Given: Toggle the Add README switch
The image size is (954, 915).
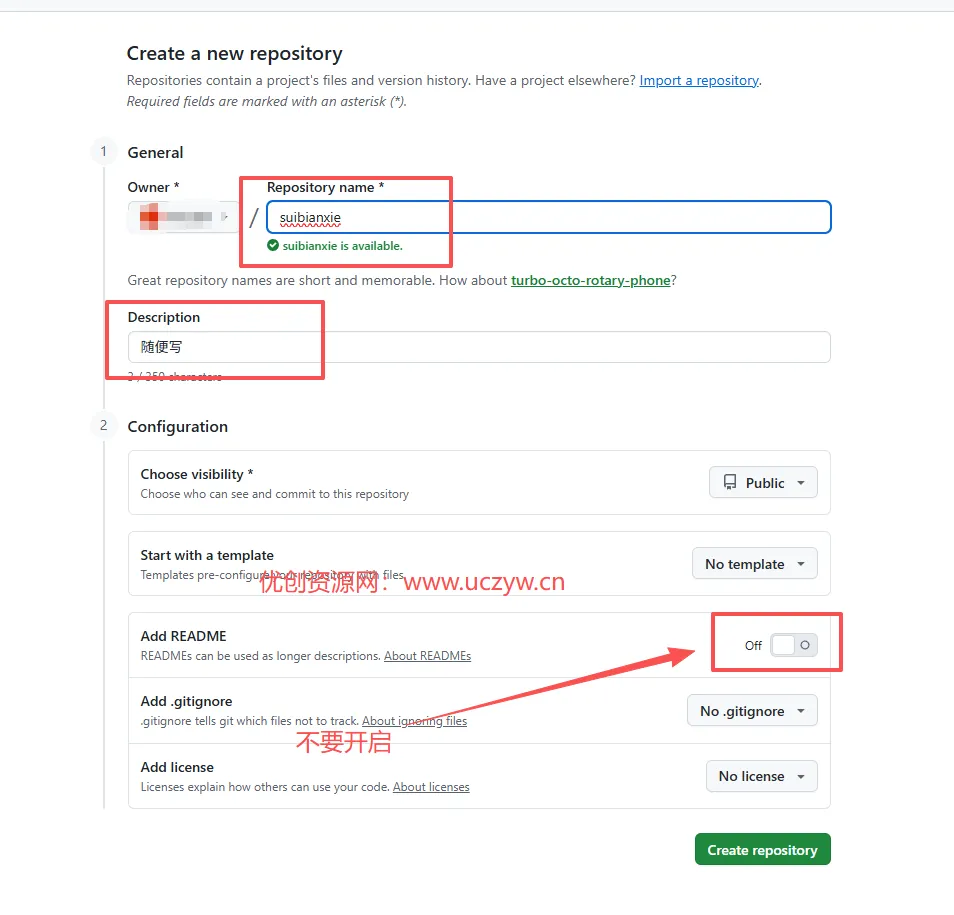Looking at the screenshot, I should coord(794,645).
